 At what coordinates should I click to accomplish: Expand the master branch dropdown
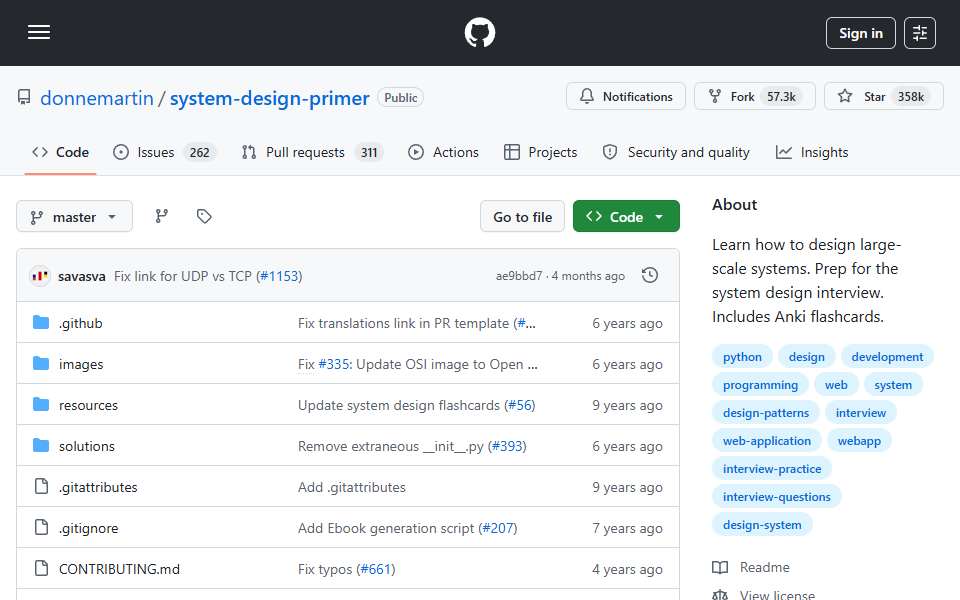(x=74, y=217)
